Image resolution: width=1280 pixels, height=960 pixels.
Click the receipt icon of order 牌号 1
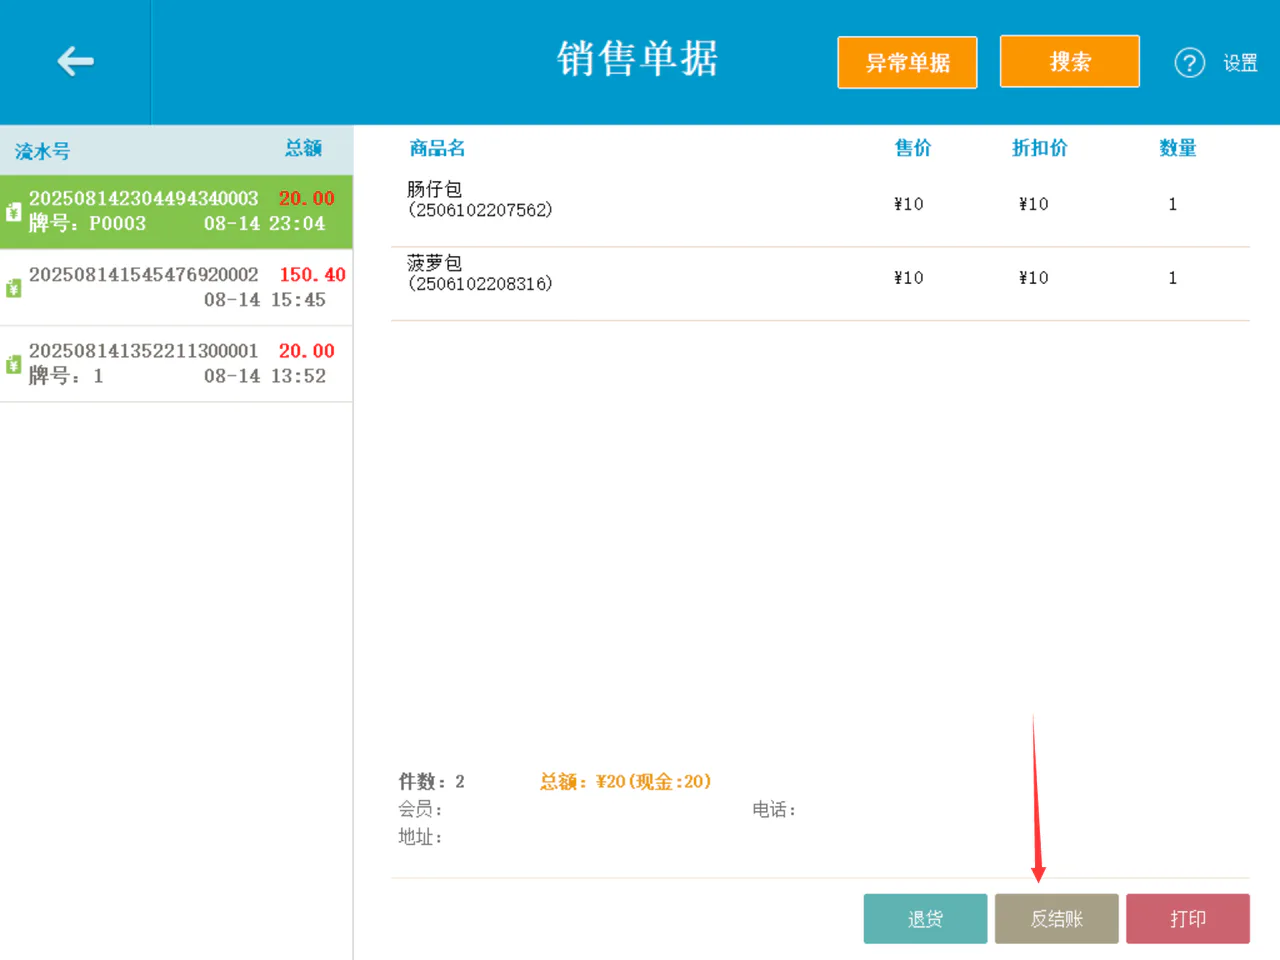13,364
